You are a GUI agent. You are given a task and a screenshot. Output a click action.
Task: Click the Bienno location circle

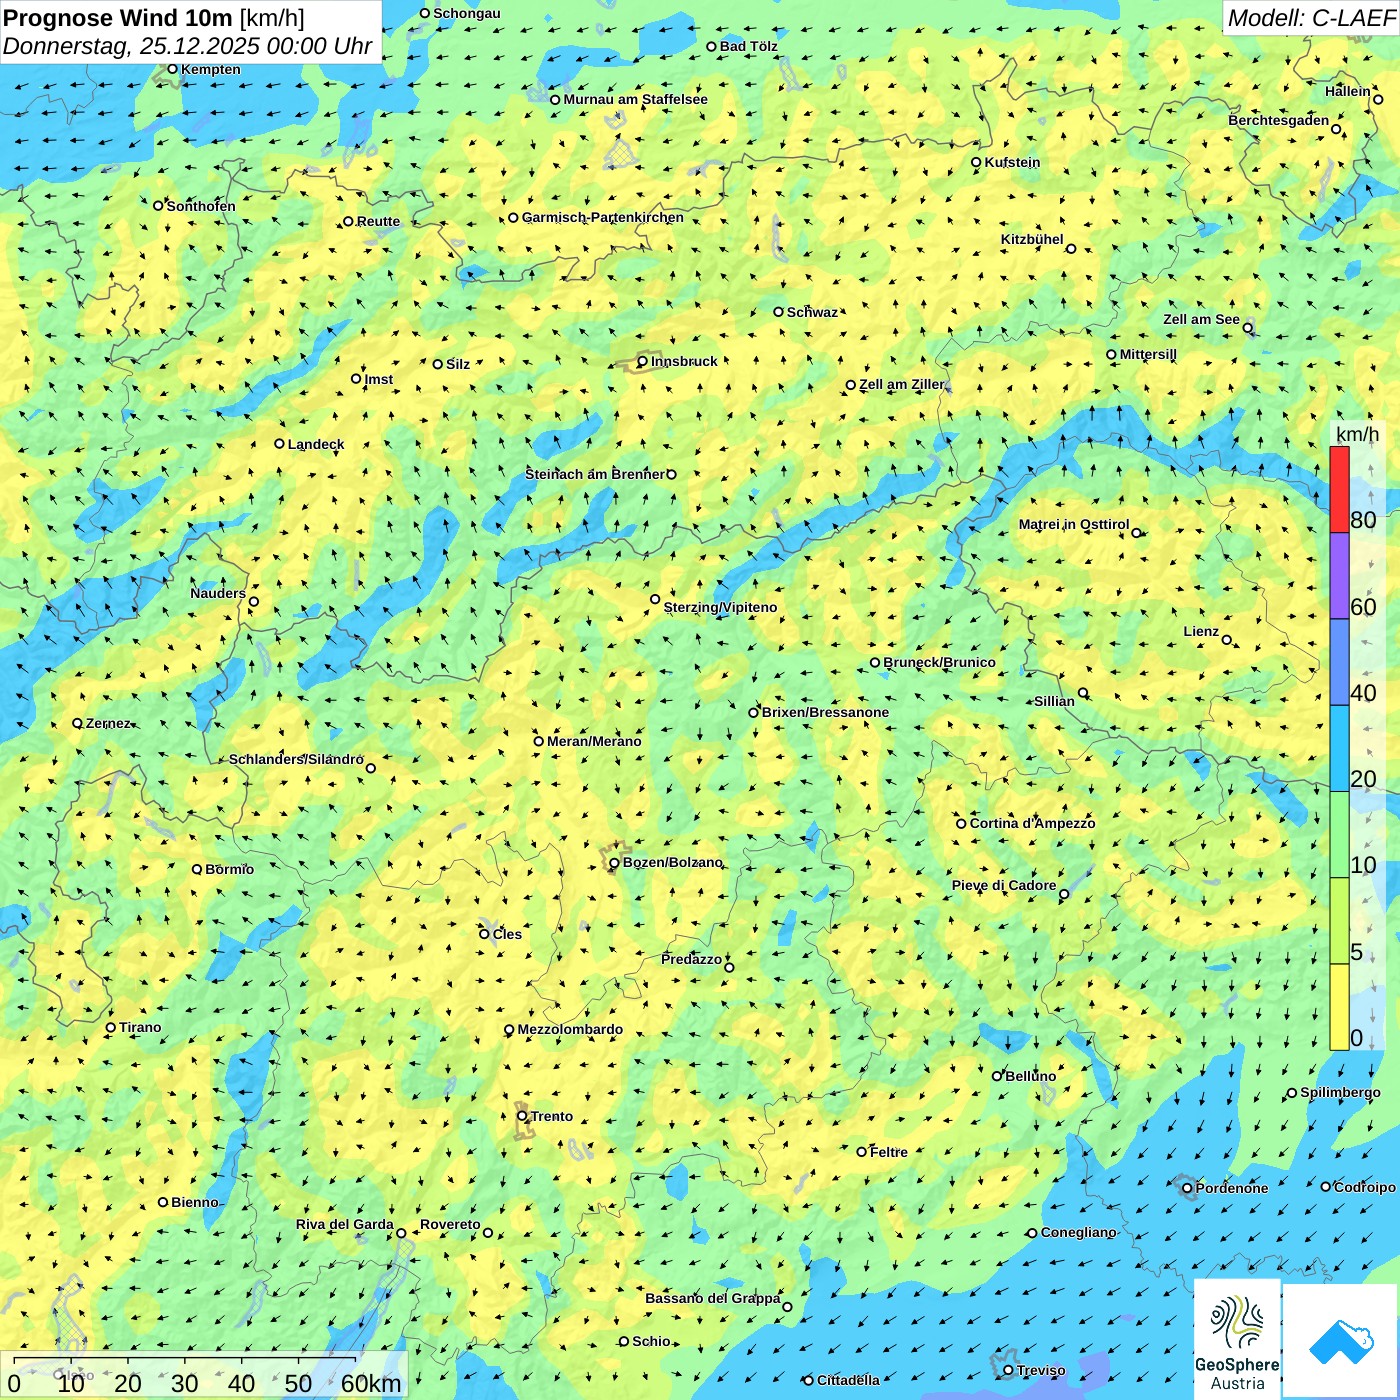click(163, 1202)
